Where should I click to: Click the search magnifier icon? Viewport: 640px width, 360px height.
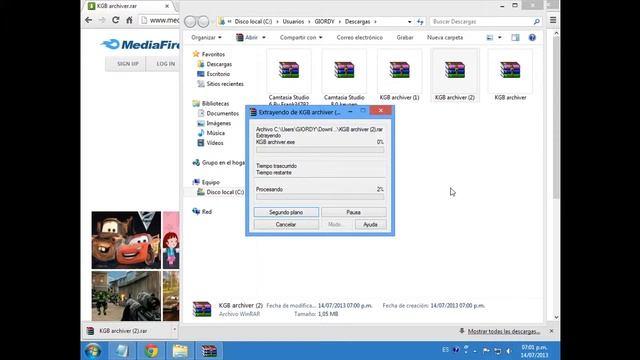coord(537,22)
